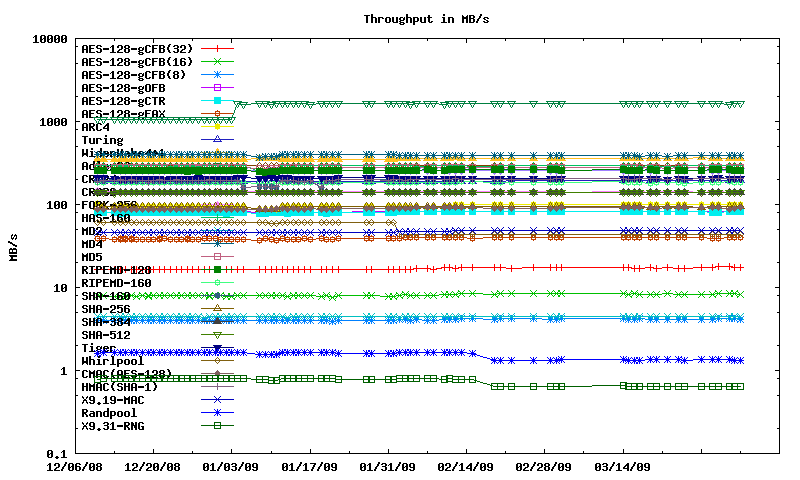Click the orange triangle marker for SHA-256
800x480 pixels.
(x=217, y=309)
